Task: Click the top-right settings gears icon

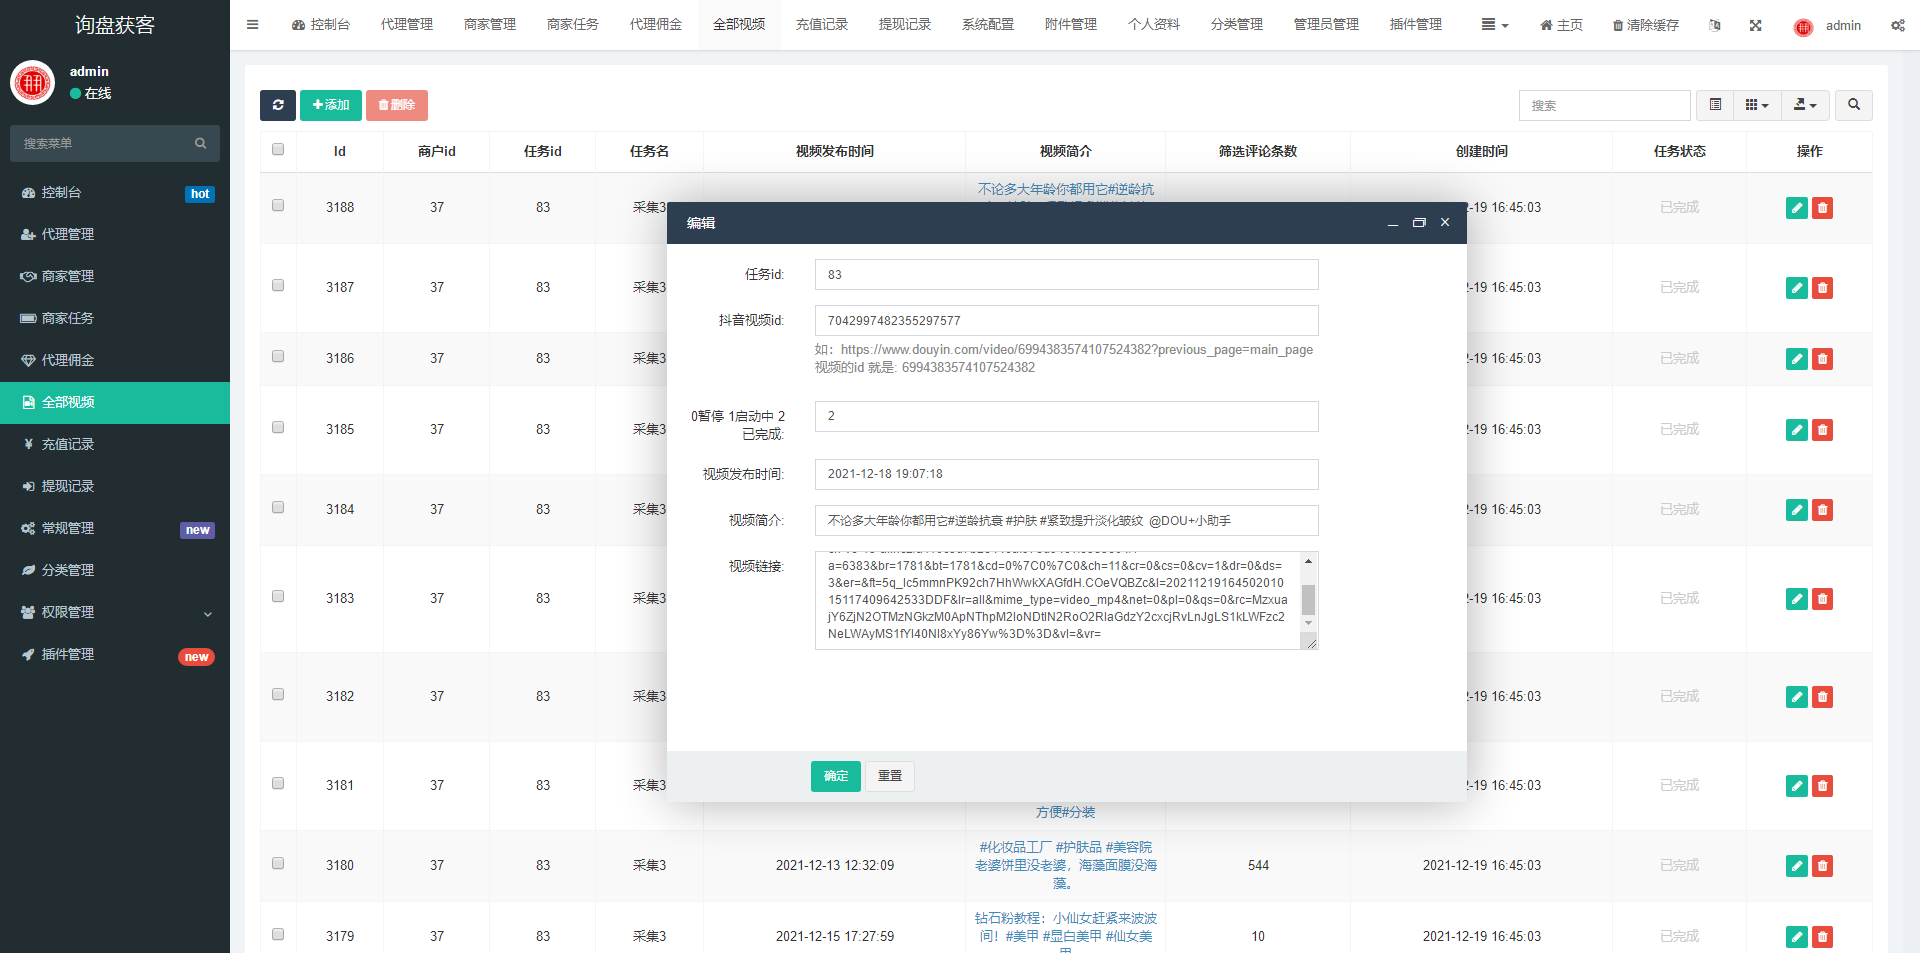Action: (x=1897, y=25)
